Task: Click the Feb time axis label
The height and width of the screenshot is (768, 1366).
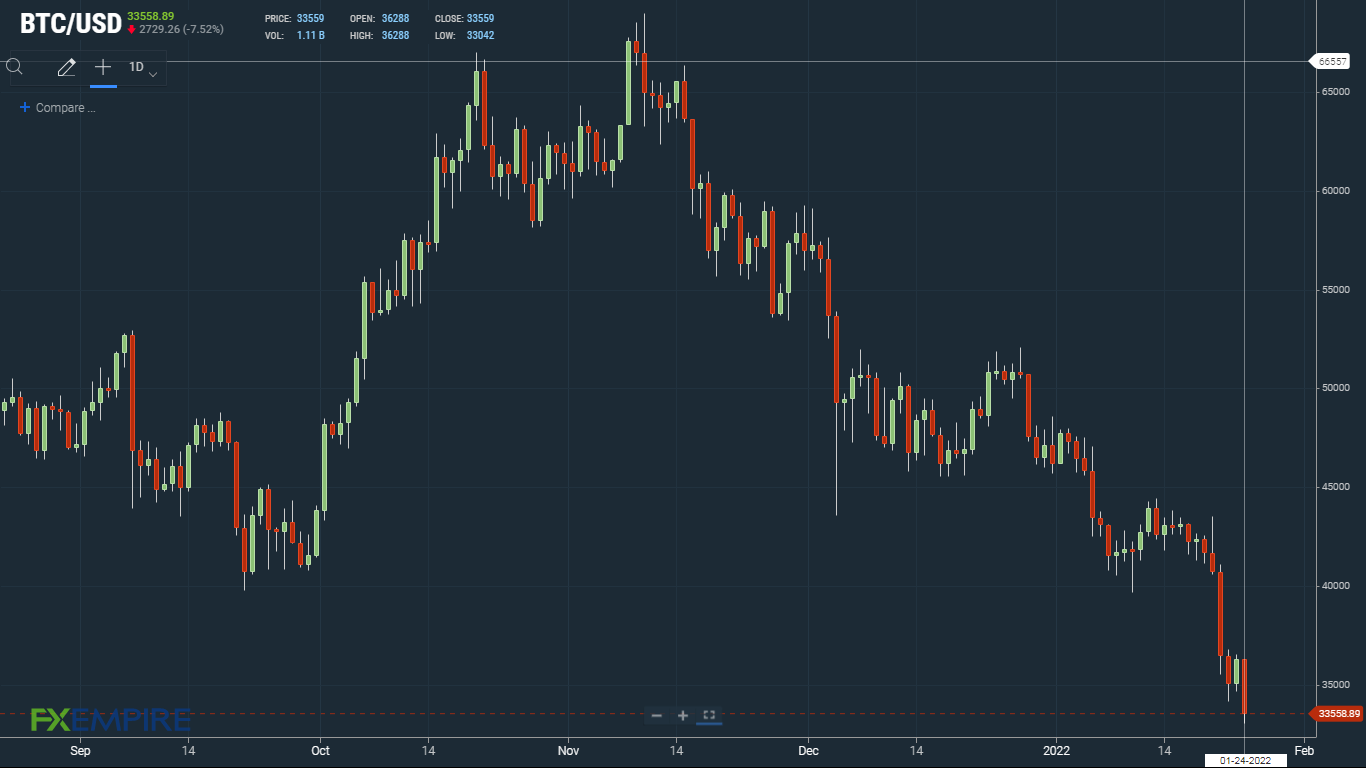Action: click(x=1304, y=750)
